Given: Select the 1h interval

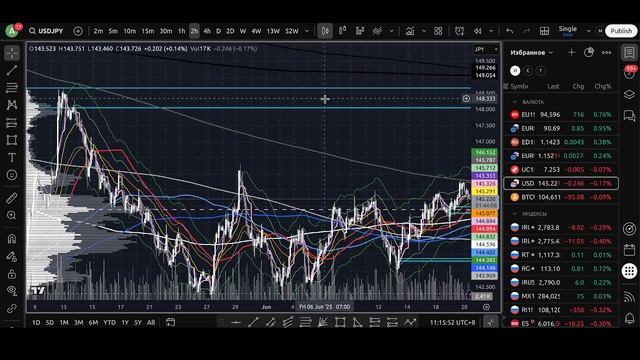Looking at the screenshot, I should coord(182,31).
